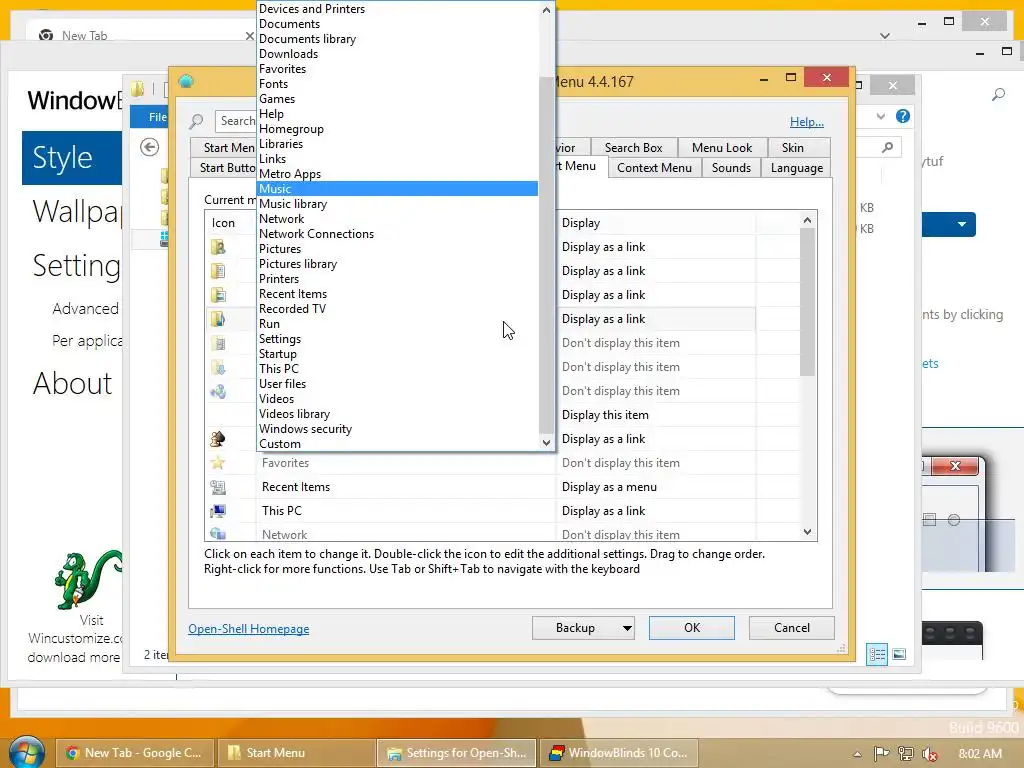Open the Sounds tab
Viewport: 1024px width, 768px height.
click(x=731, y=168)
